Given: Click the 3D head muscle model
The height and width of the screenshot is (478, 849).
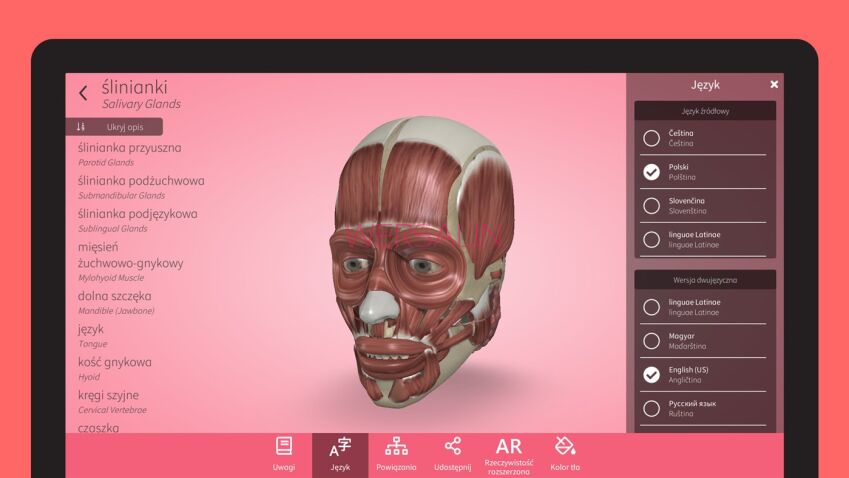Looking at the screenshot, I should (x=420, y=250).
